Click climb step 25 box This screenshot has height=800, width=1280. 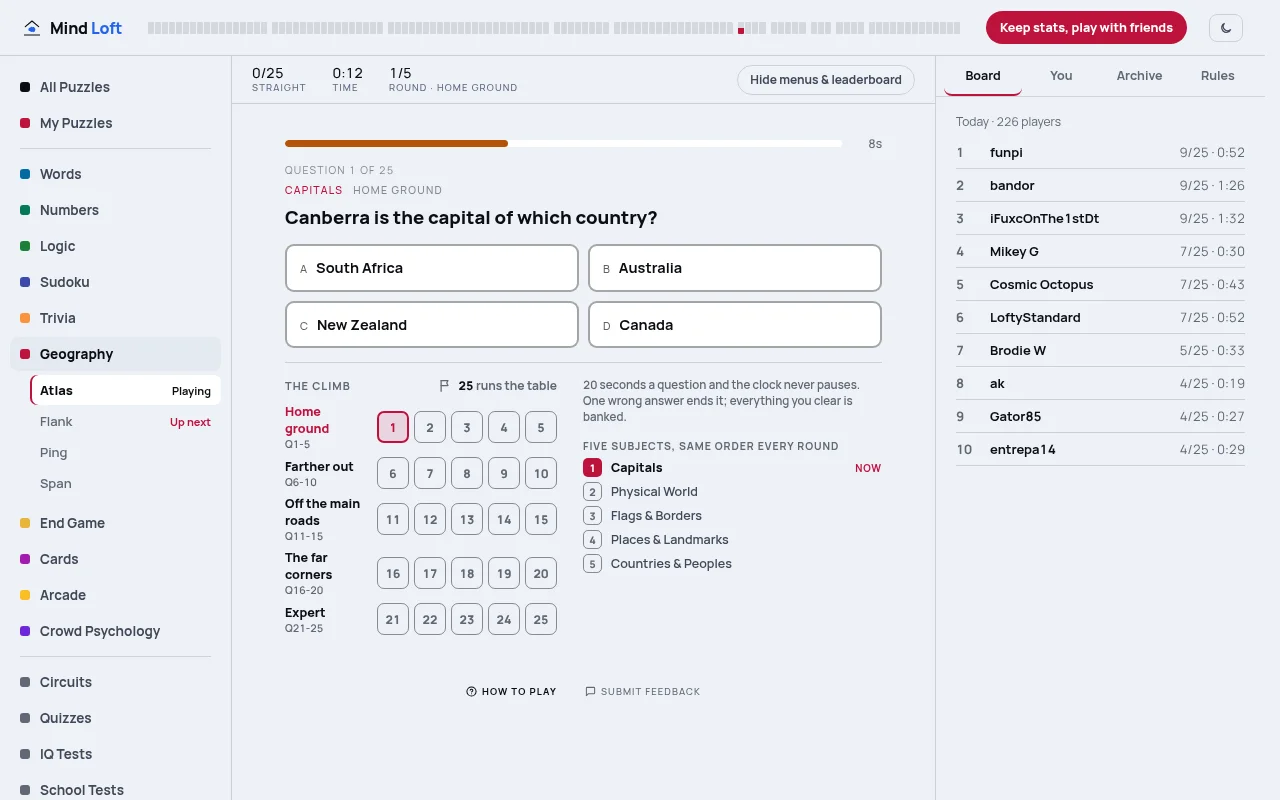tap(541, 619)
